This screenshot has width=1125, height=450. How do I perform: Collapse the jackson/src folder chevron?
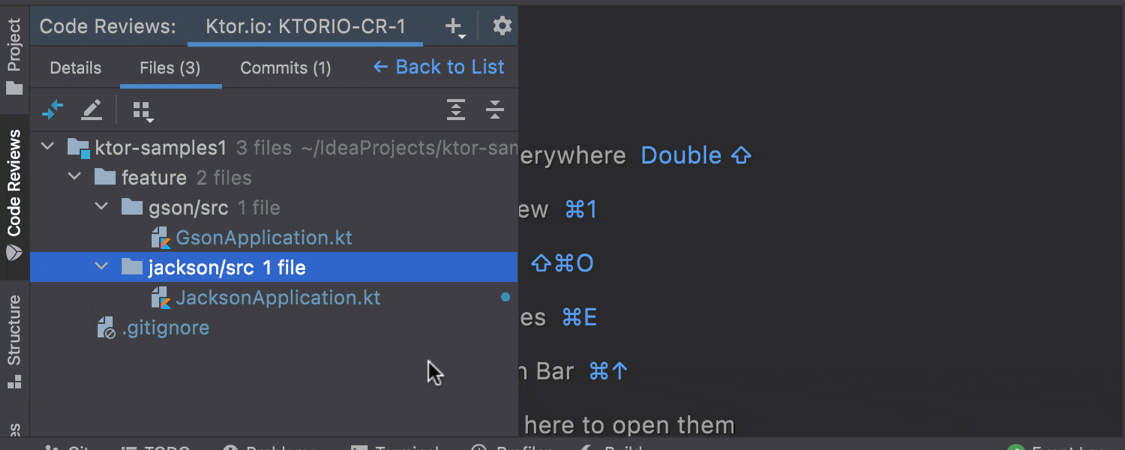102,267
